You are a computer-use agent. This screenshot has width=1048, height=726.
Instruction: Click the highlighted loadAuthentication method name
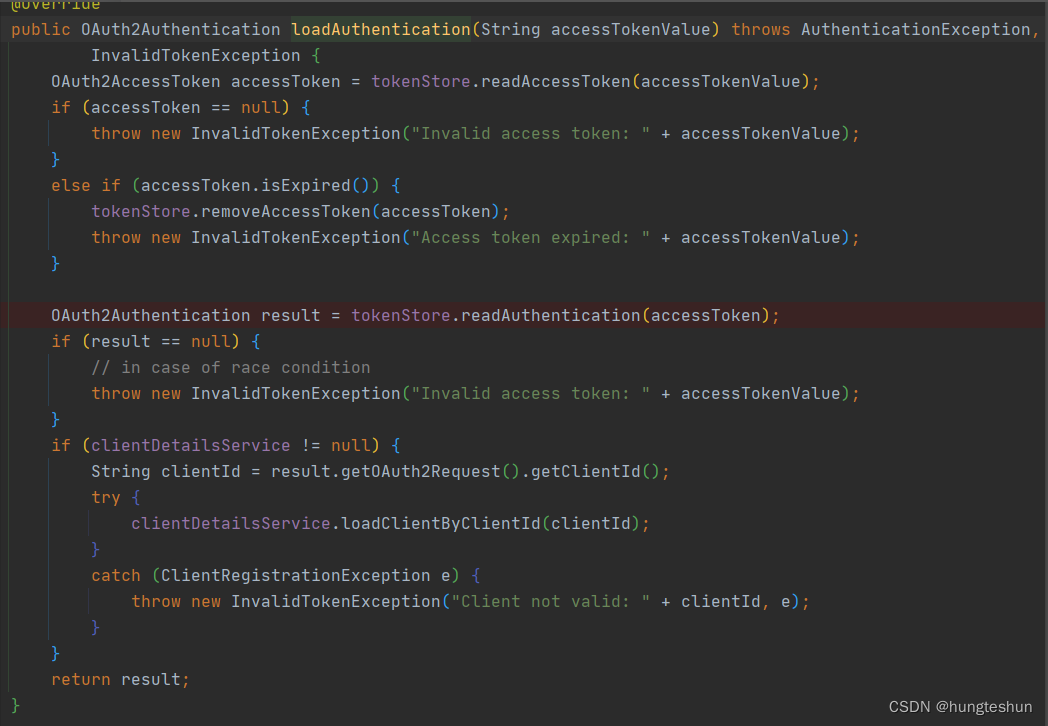click(x=380, y=29)
